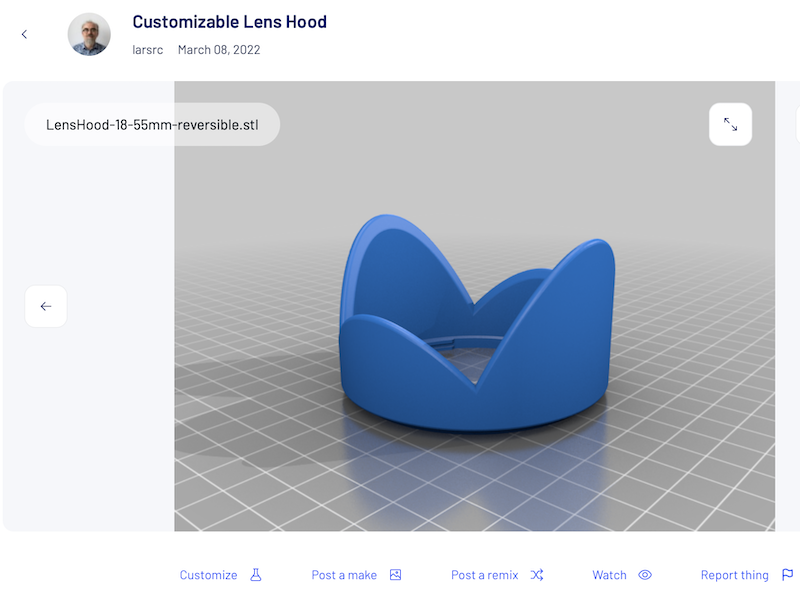This screenshot has height=609, width=800.
Task: Click the shuffle icon beside Post a remix
Action: coord(537,575)
